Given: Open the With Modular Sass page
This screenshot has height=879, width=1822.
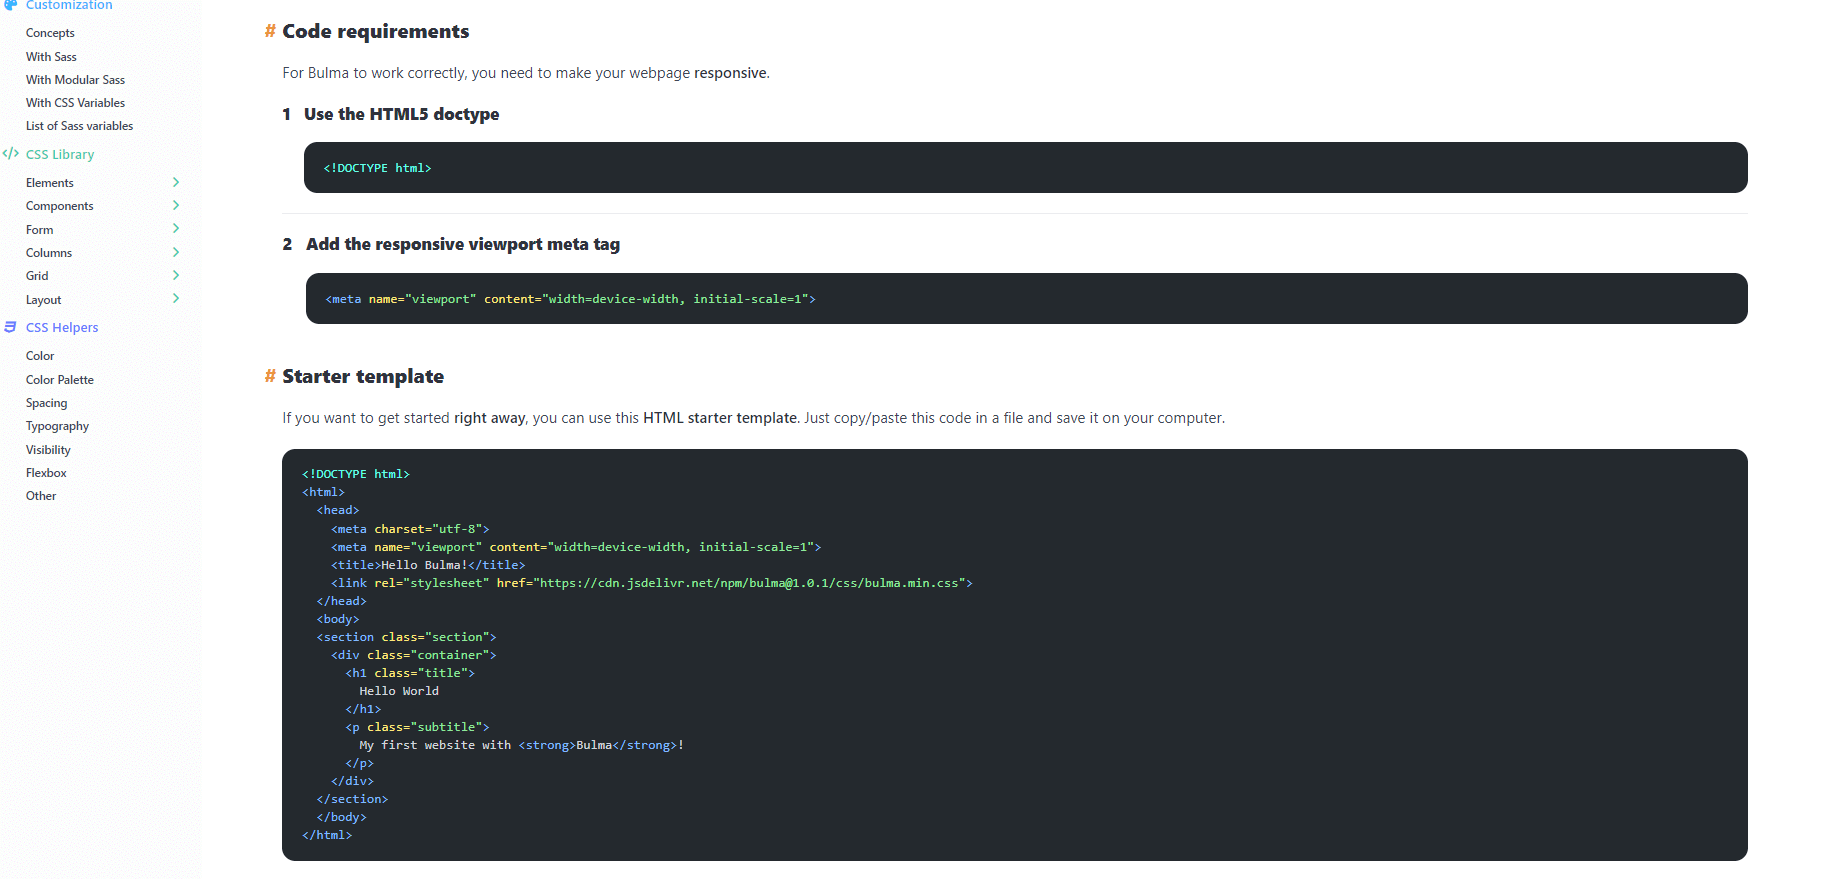Looking at the screenshot, I should pos(75,80).
